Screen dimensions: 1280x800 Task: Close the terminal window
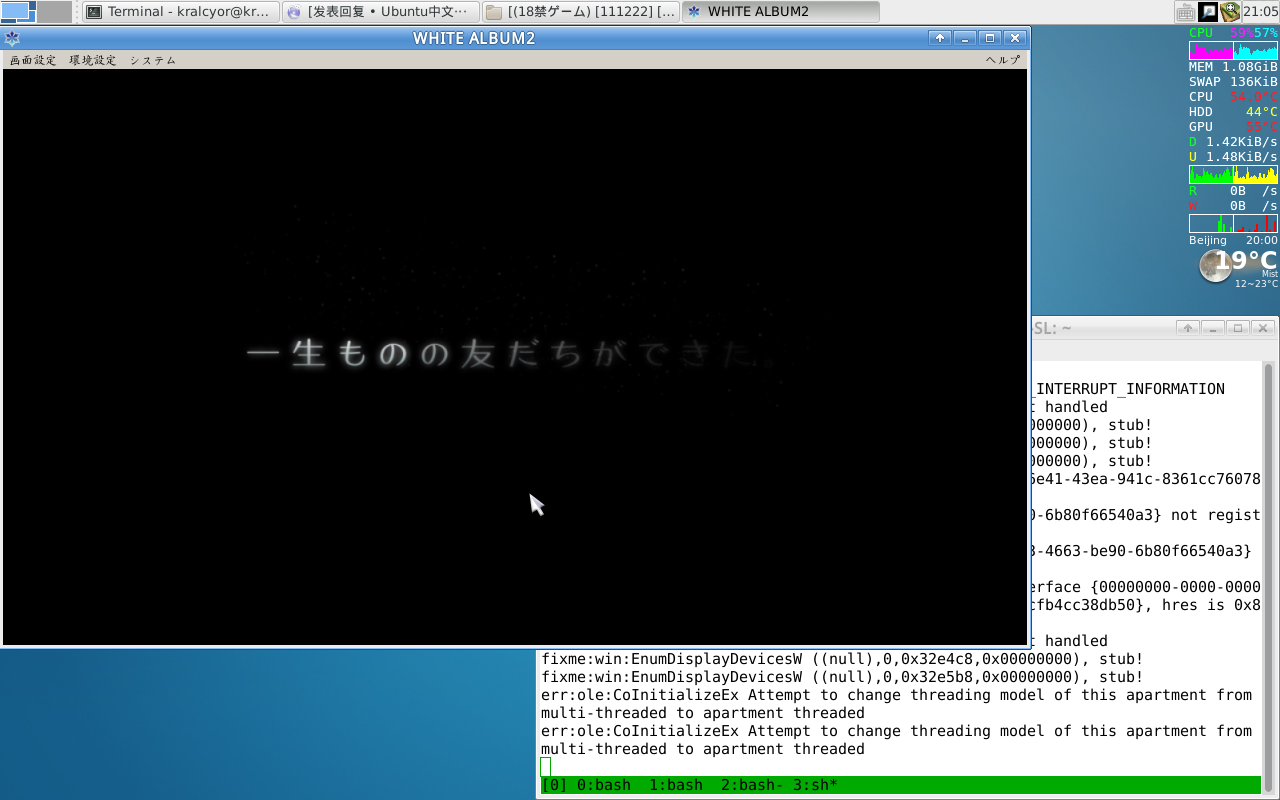1263,328
